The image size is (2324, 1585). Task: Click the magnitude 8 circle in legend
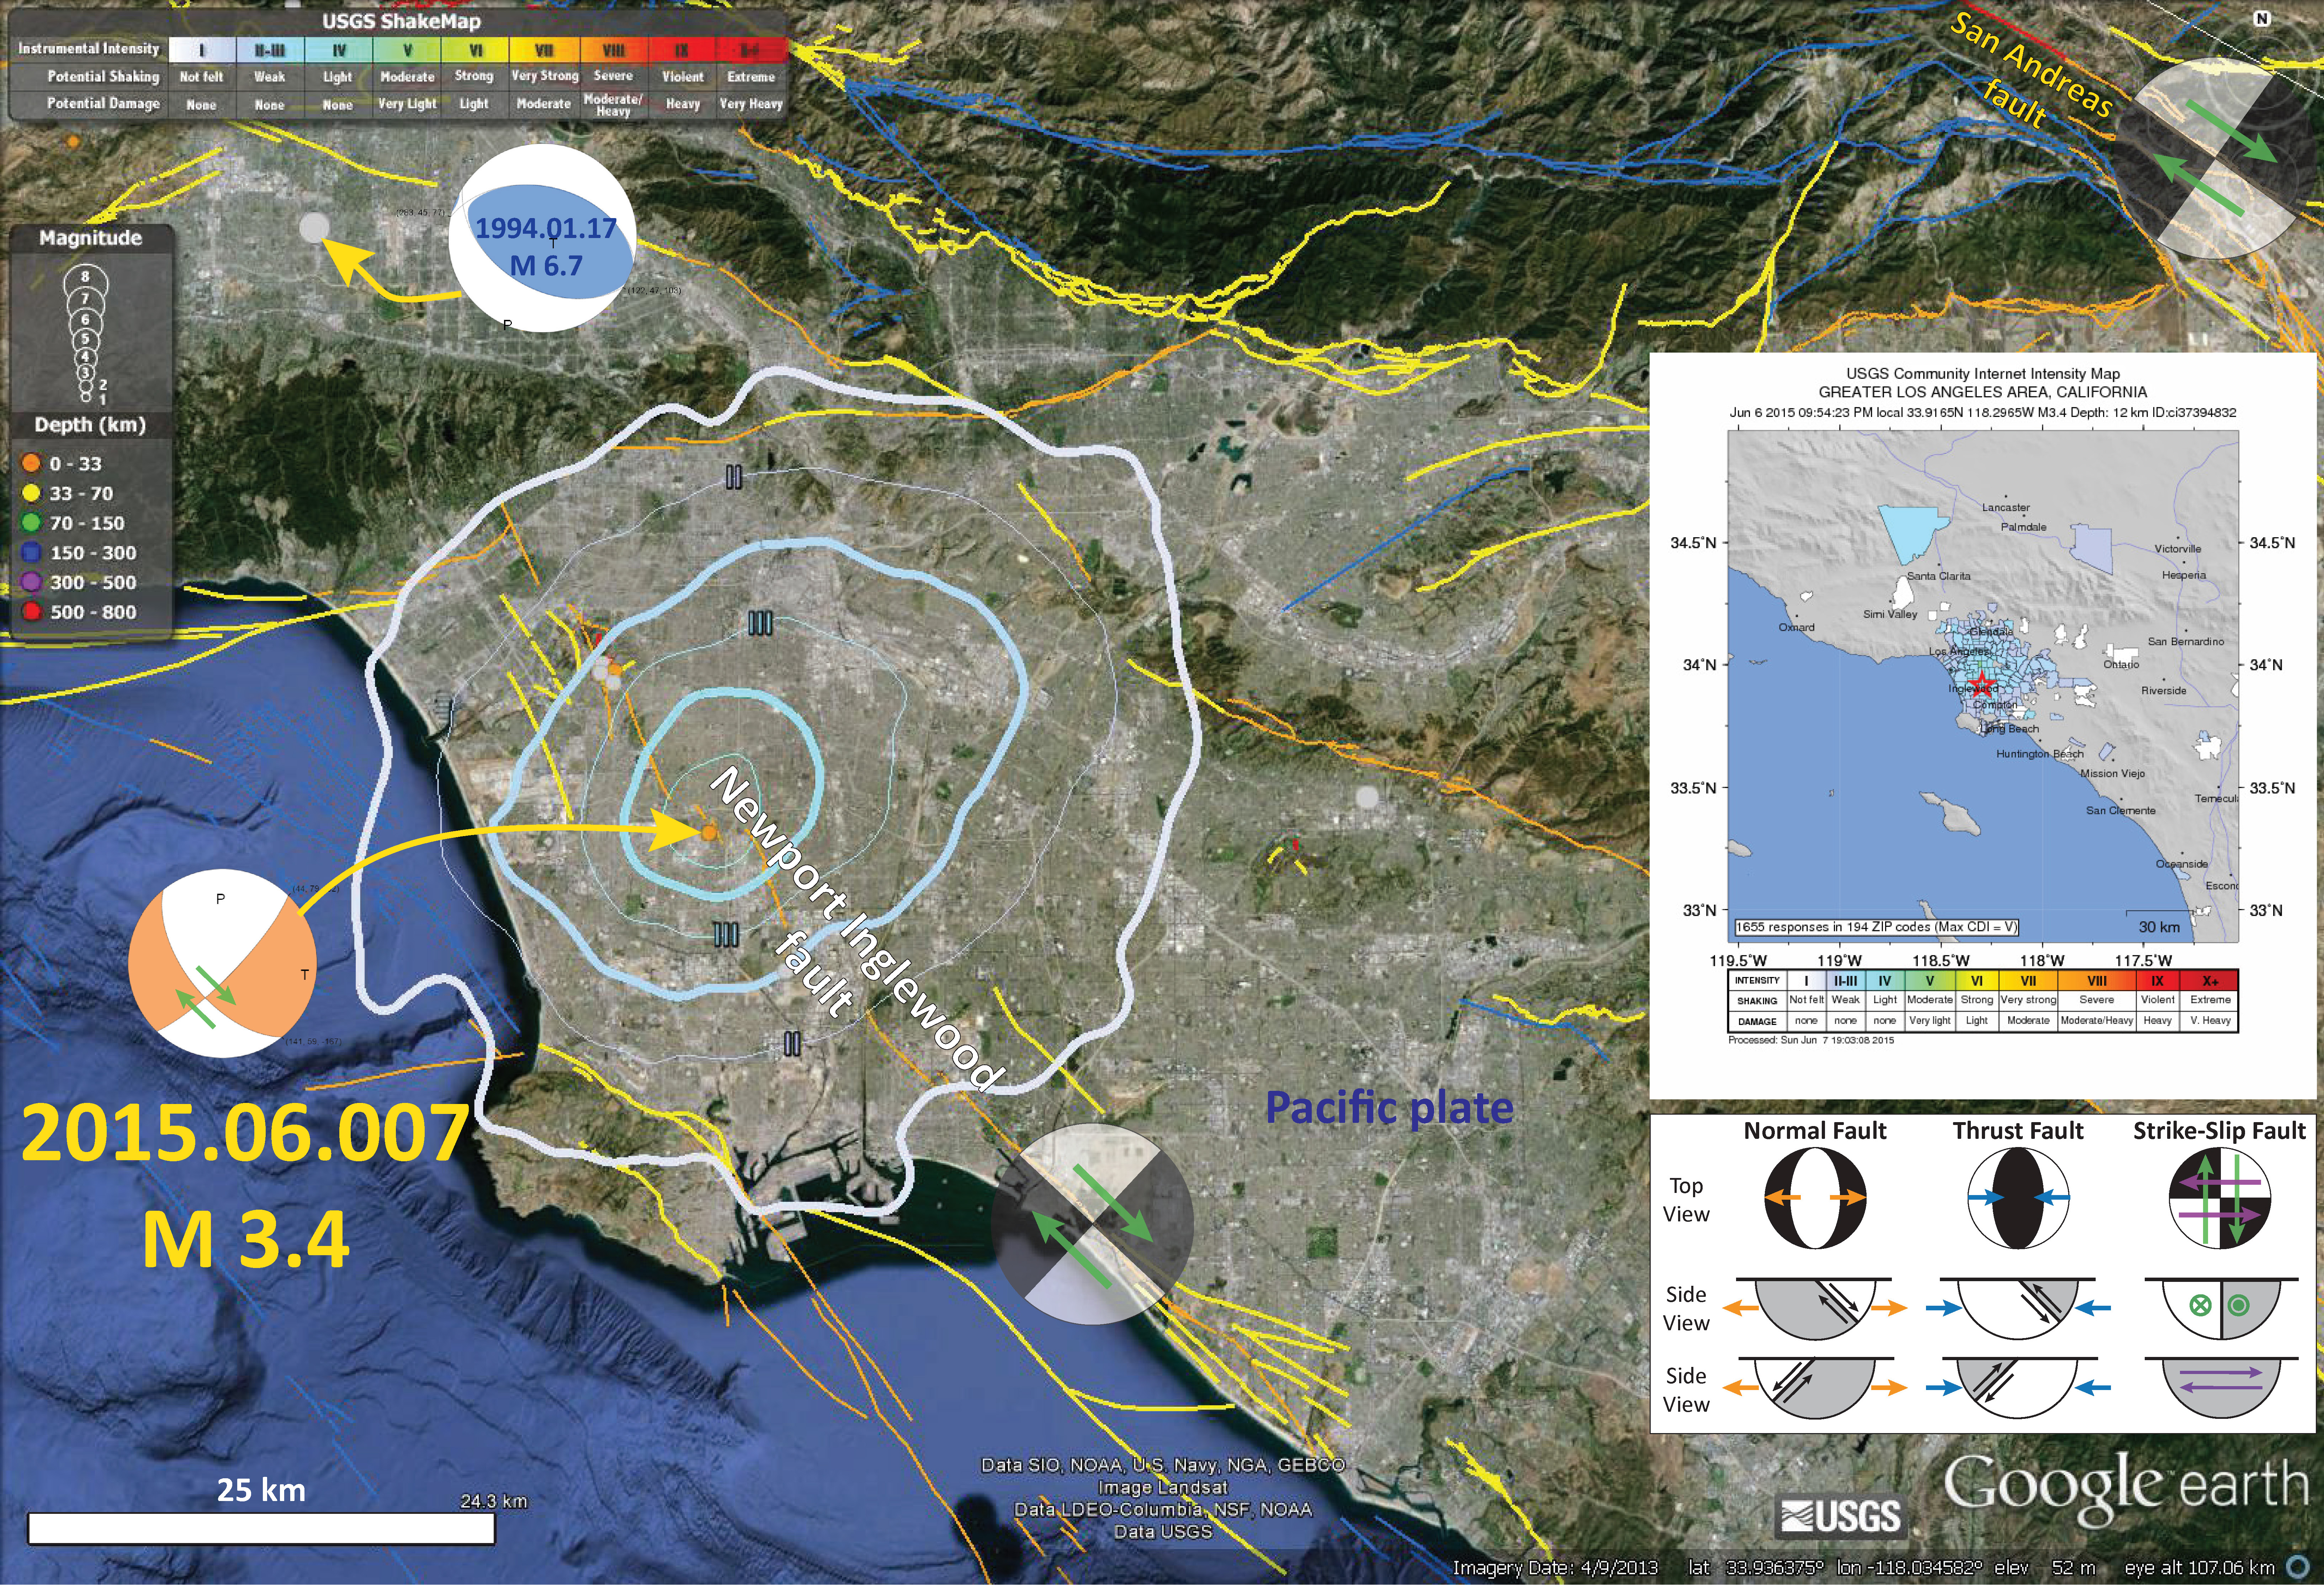85,277
